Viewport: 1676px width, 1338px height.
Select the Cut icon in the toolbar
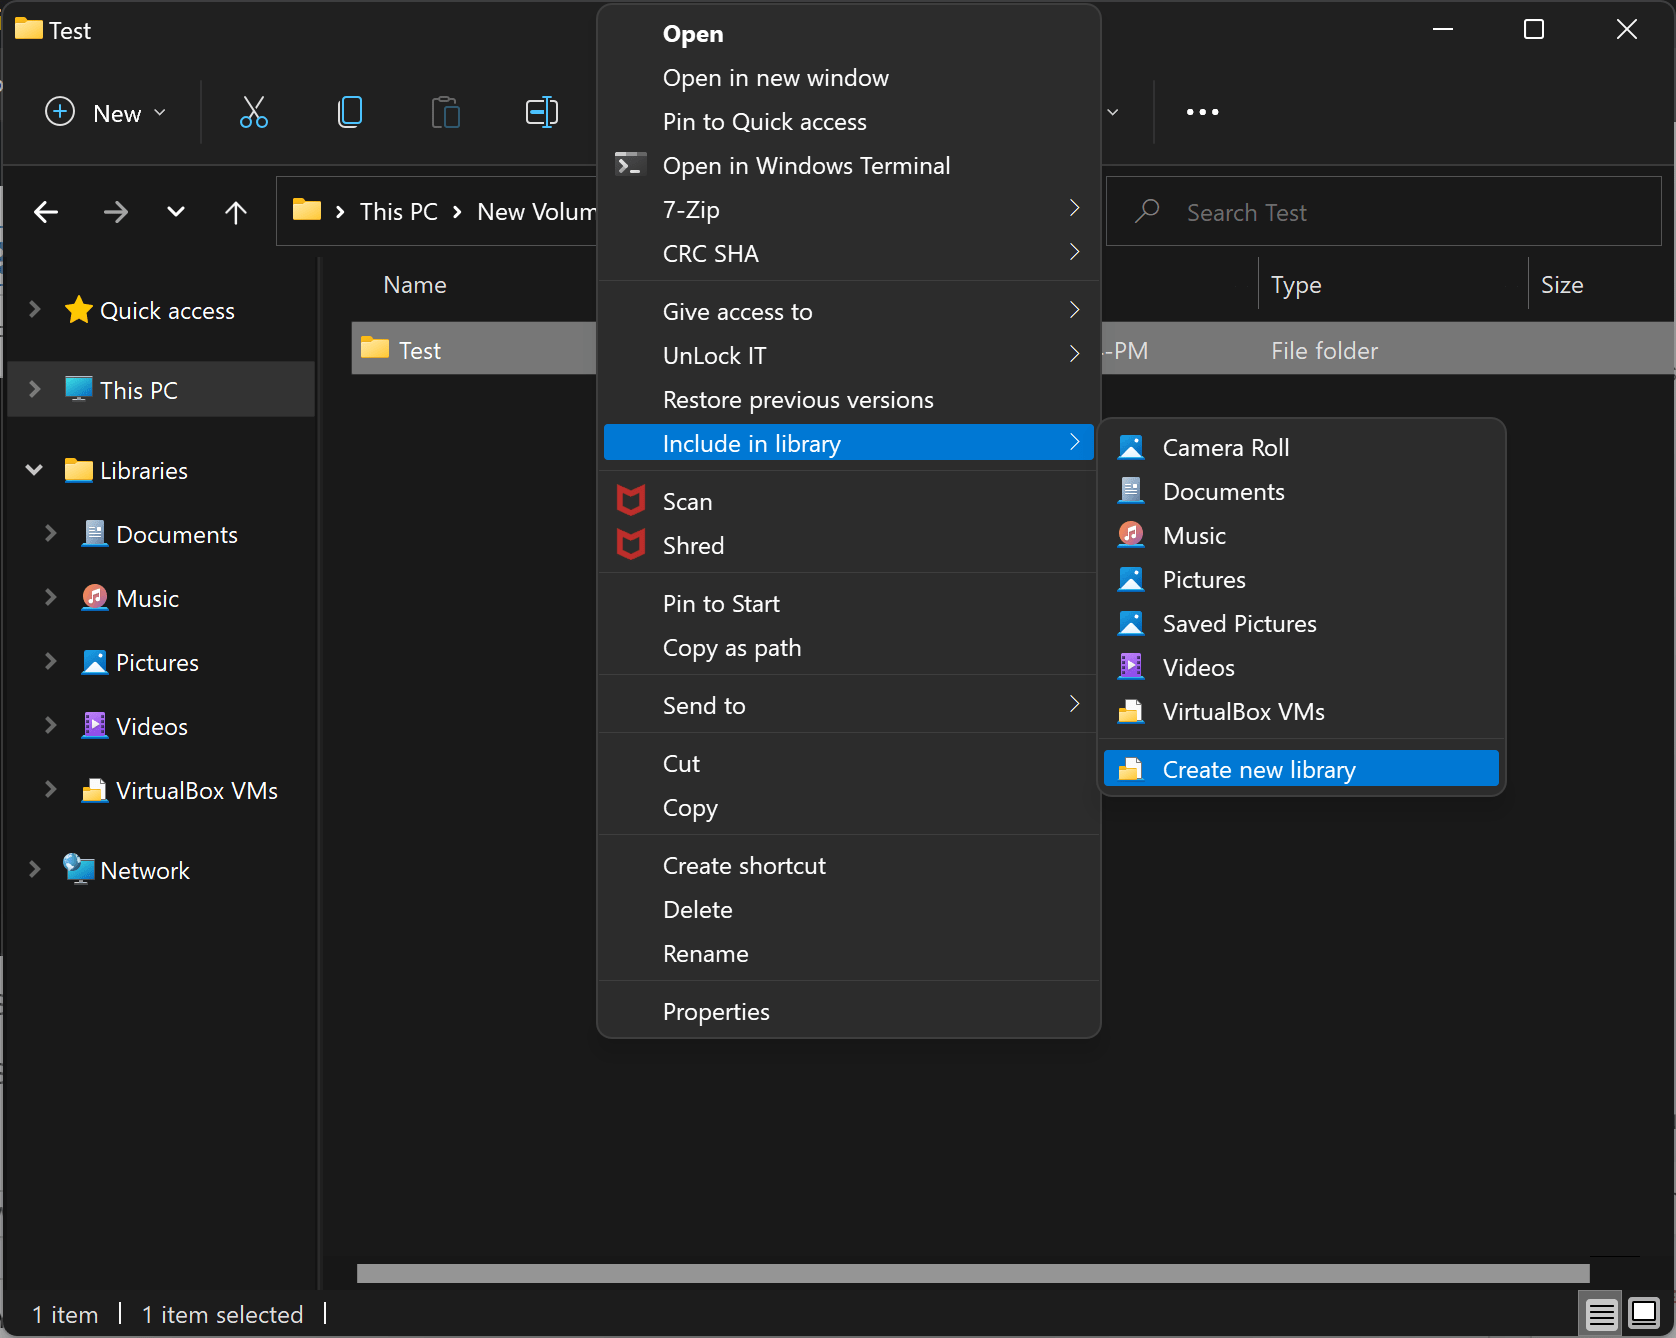pyautogui.click(x=253, y=112)
